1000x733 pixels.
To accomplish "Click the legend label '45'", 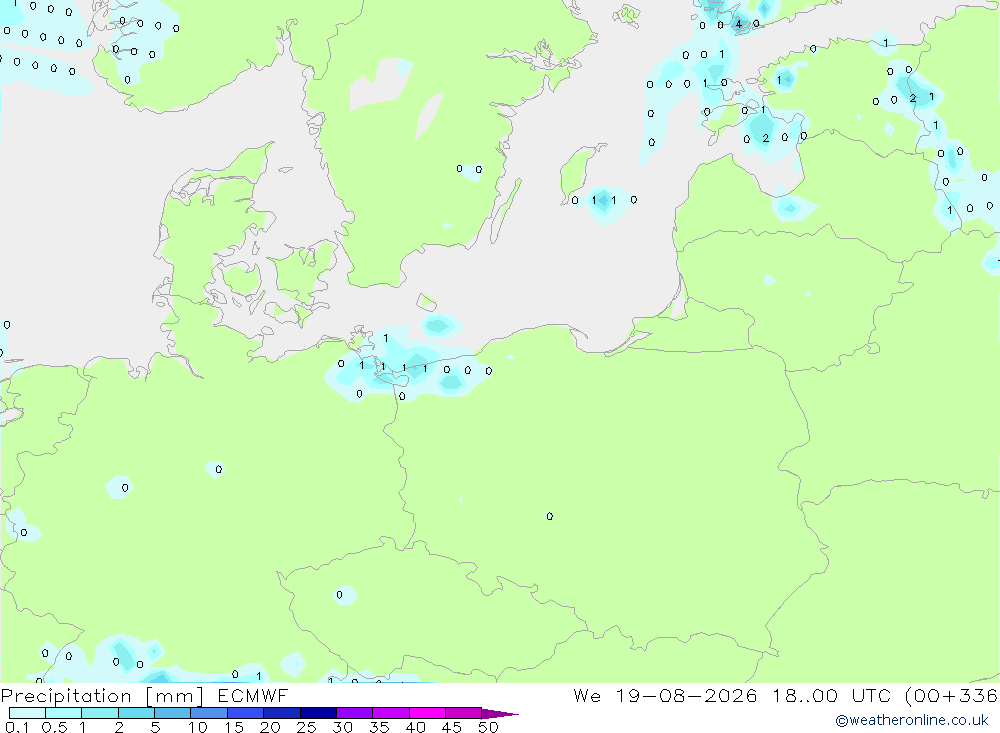I will [x=452, y=727].
